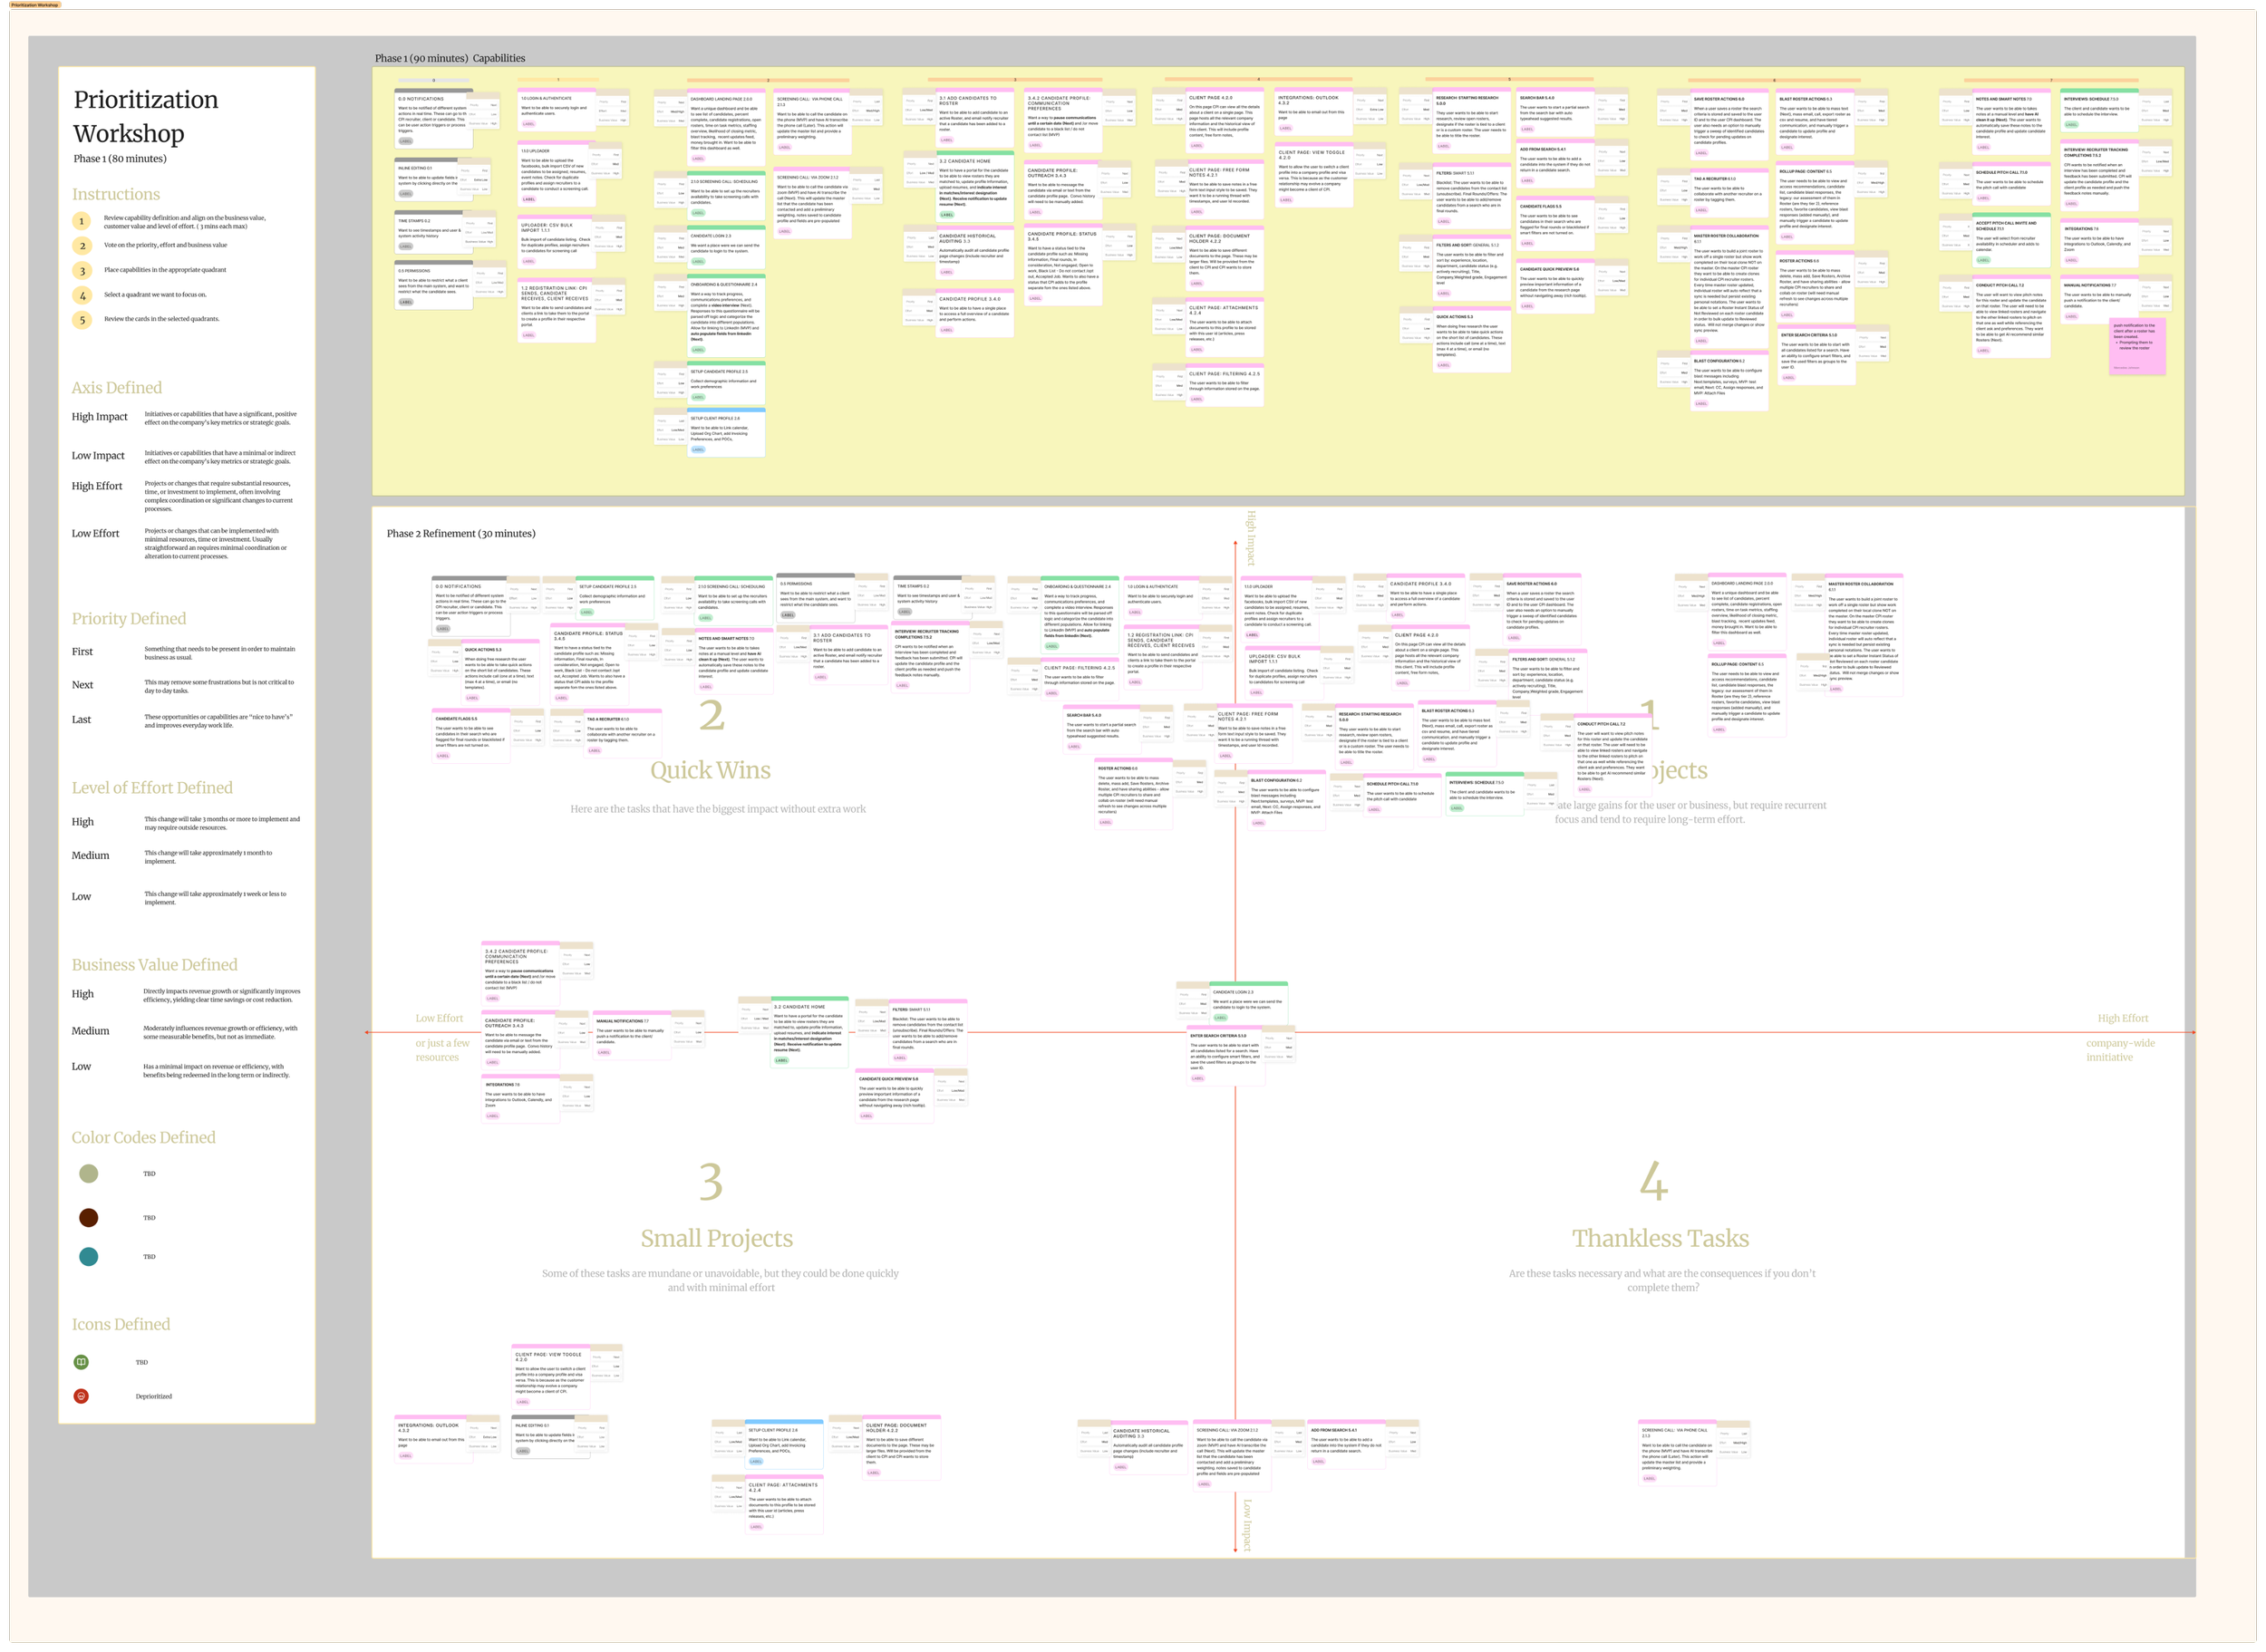The image size is (2266, 1652).
Task: Select the yellow step 1 instruction circle
Action: 82,221
